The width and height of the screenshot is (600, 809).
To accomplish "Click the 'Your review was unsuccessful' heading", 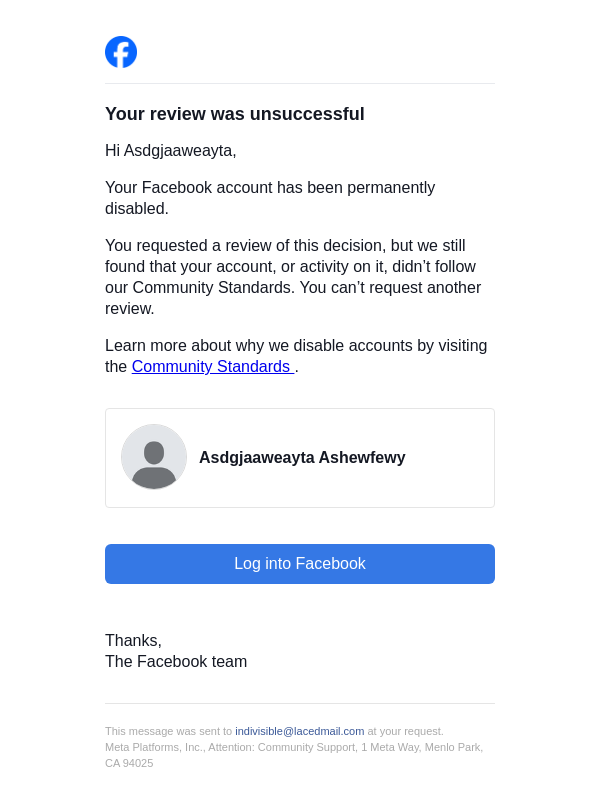I will (235, 114).
